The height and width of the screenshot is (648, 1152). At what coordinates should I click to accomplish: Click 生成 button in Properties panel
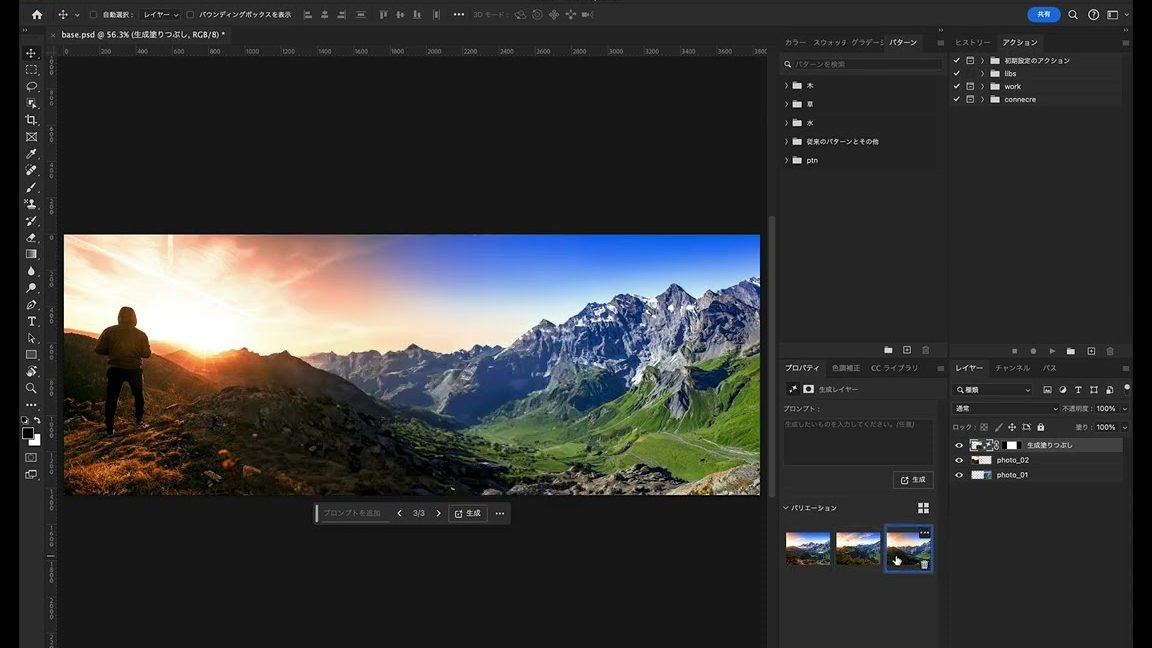913,480
